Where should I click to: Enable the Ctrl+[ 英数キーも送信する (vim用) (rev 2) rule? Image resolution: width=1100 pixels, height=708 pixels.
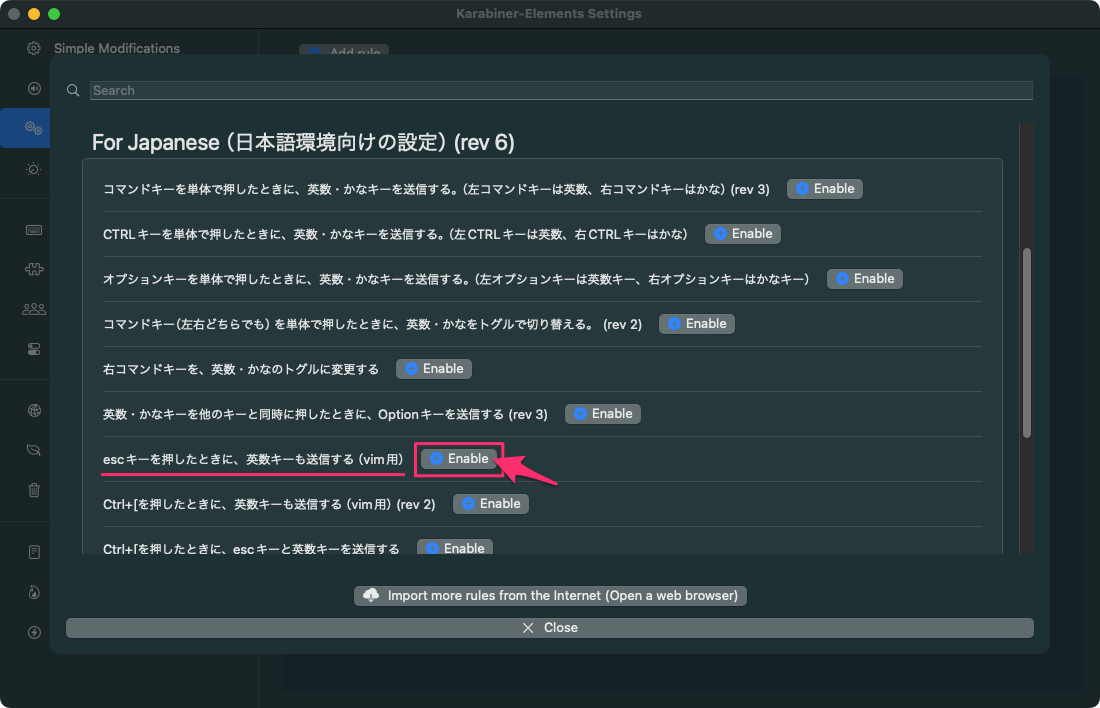490,504
